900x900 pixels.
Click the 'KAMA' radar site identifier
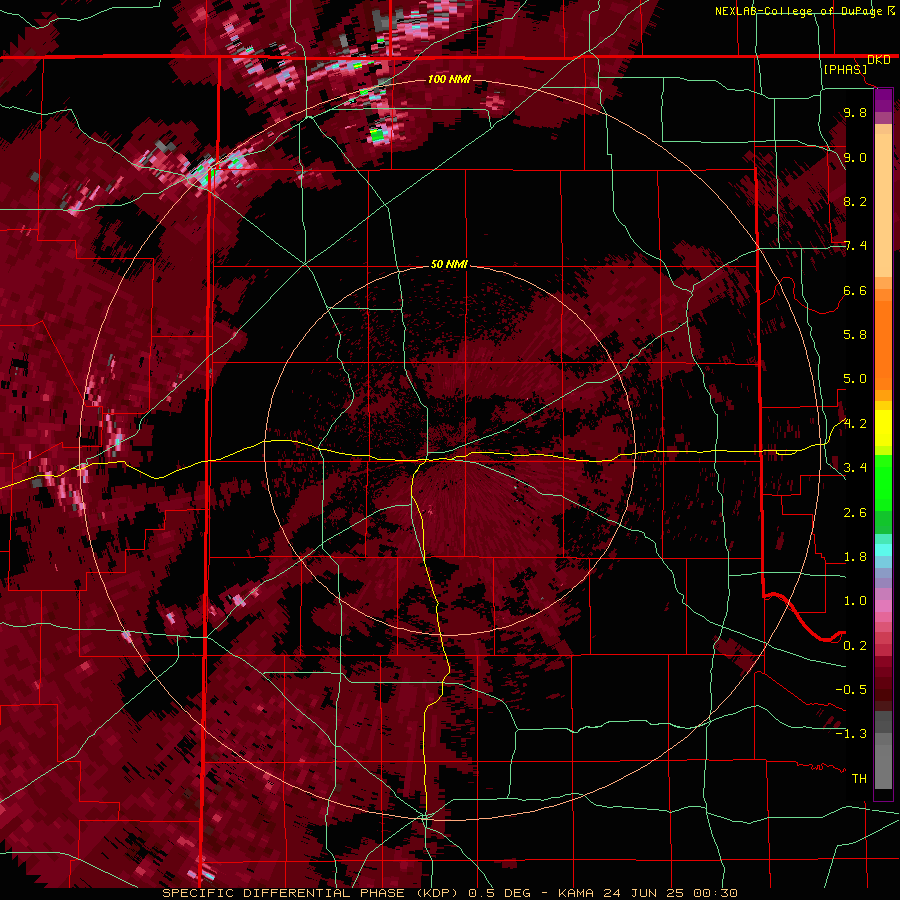click(x=577, y=893)
